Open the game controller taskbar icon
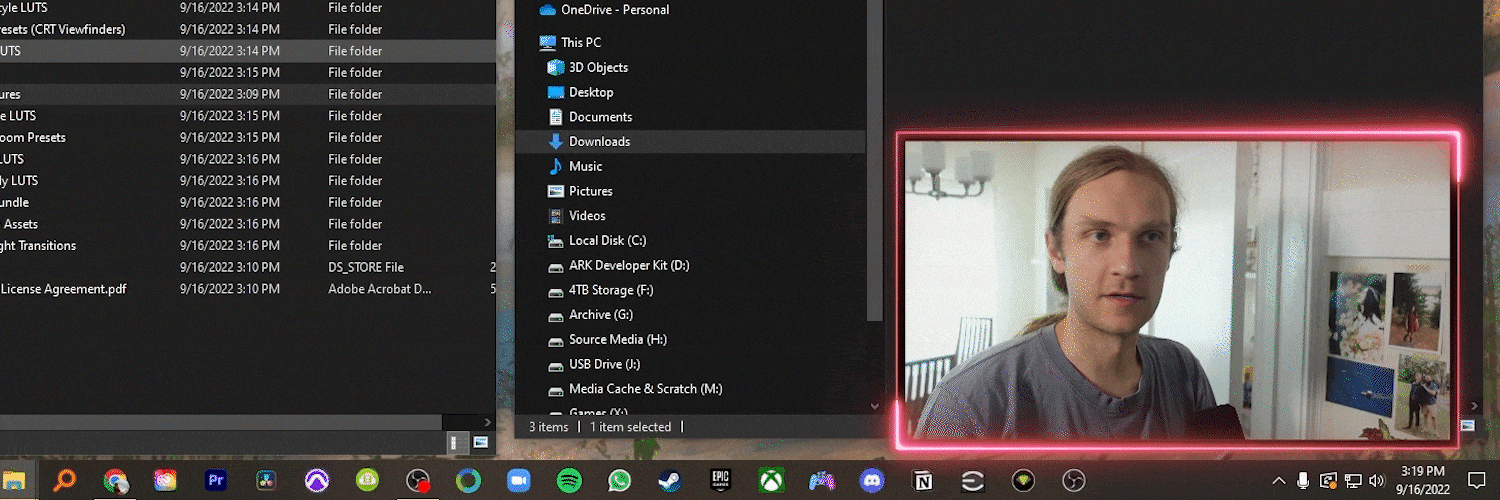 tap(821, 481)
